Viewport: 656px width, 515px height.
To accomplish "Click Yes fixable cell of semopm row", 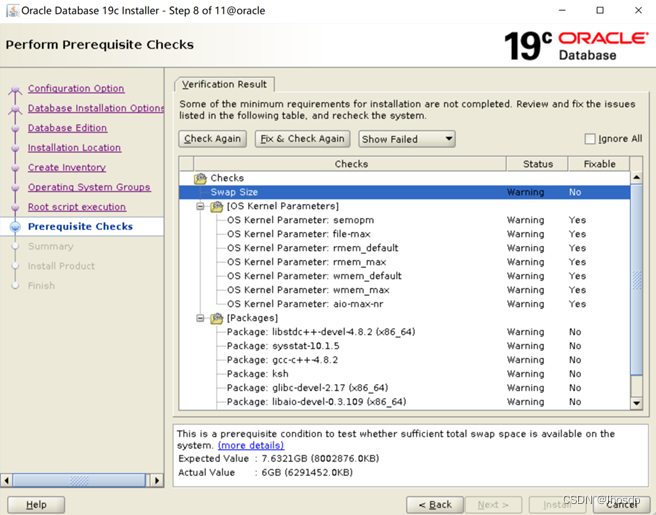I will 577,220.
